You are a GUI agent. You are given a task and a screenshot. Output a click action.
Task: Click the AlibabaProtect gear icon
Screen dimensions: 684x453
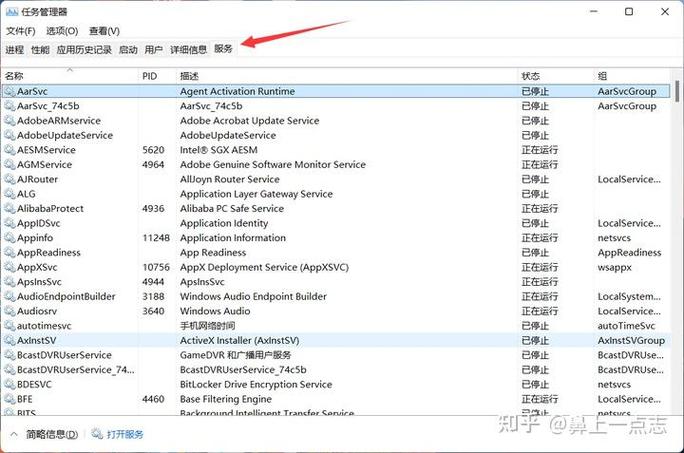(x=10, y=209)
